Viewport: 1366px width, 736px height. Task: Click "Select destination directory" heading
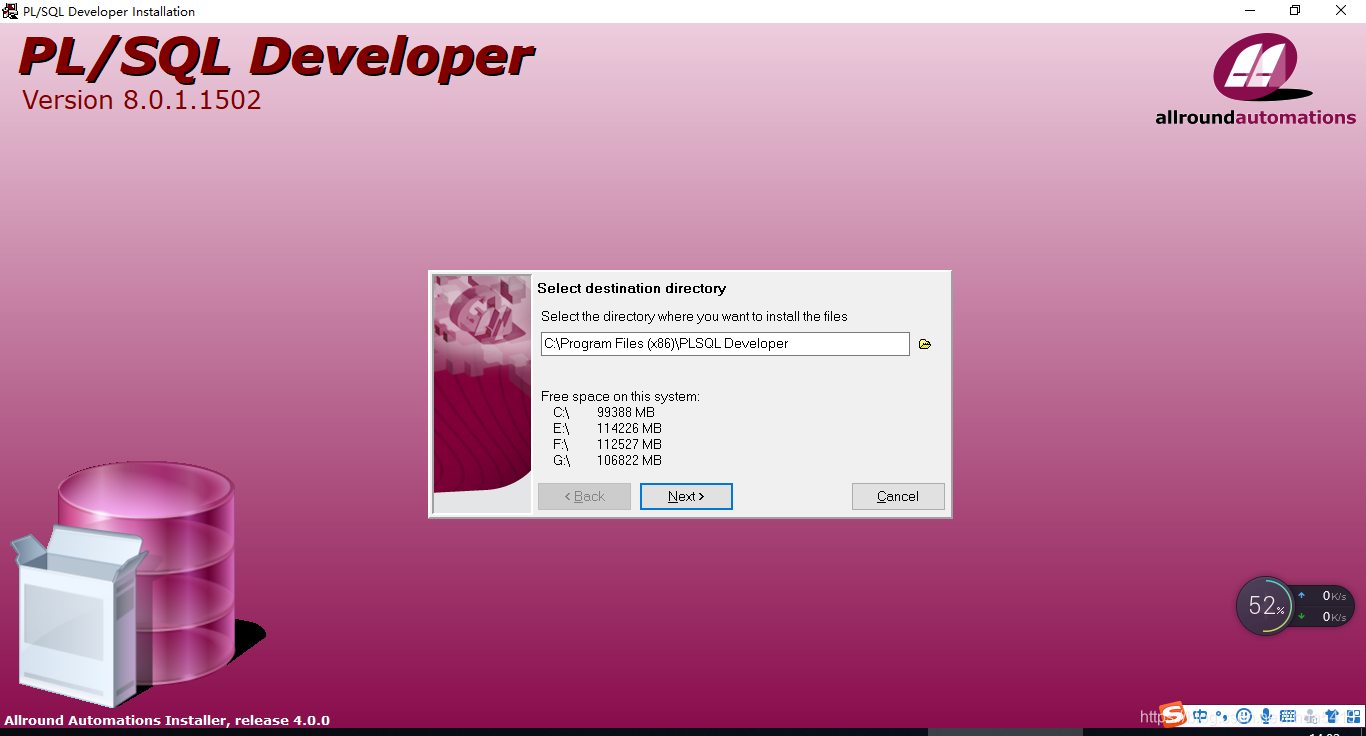pos(631,288)
